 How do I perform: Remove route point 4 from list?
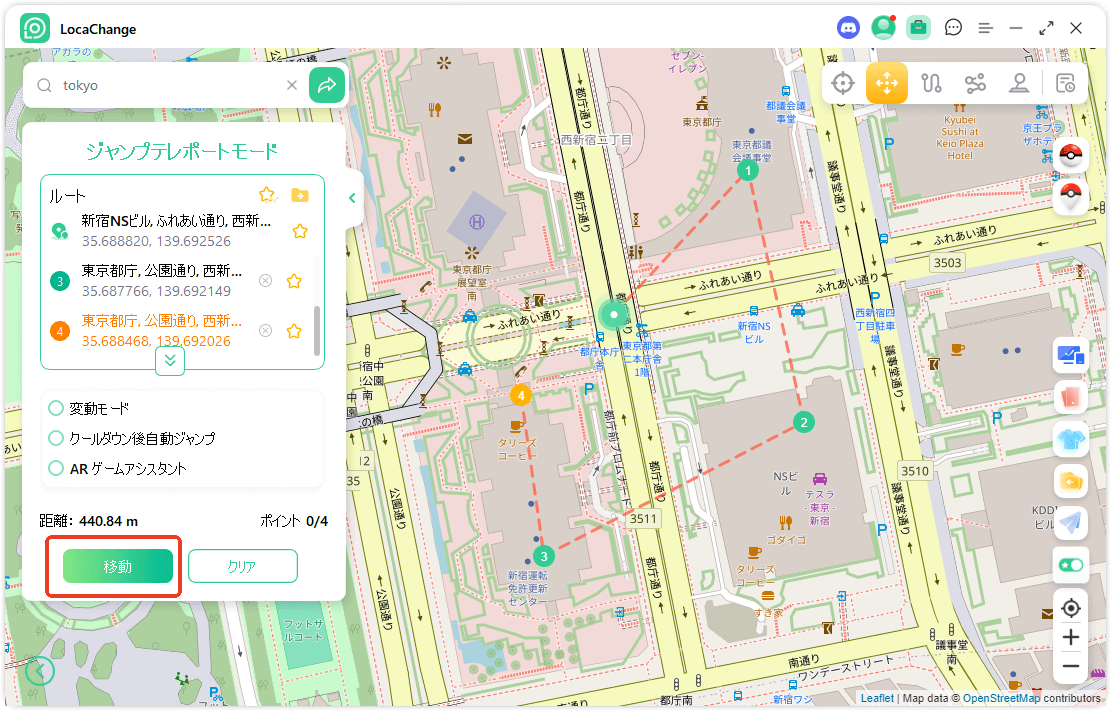pos(265,331)
